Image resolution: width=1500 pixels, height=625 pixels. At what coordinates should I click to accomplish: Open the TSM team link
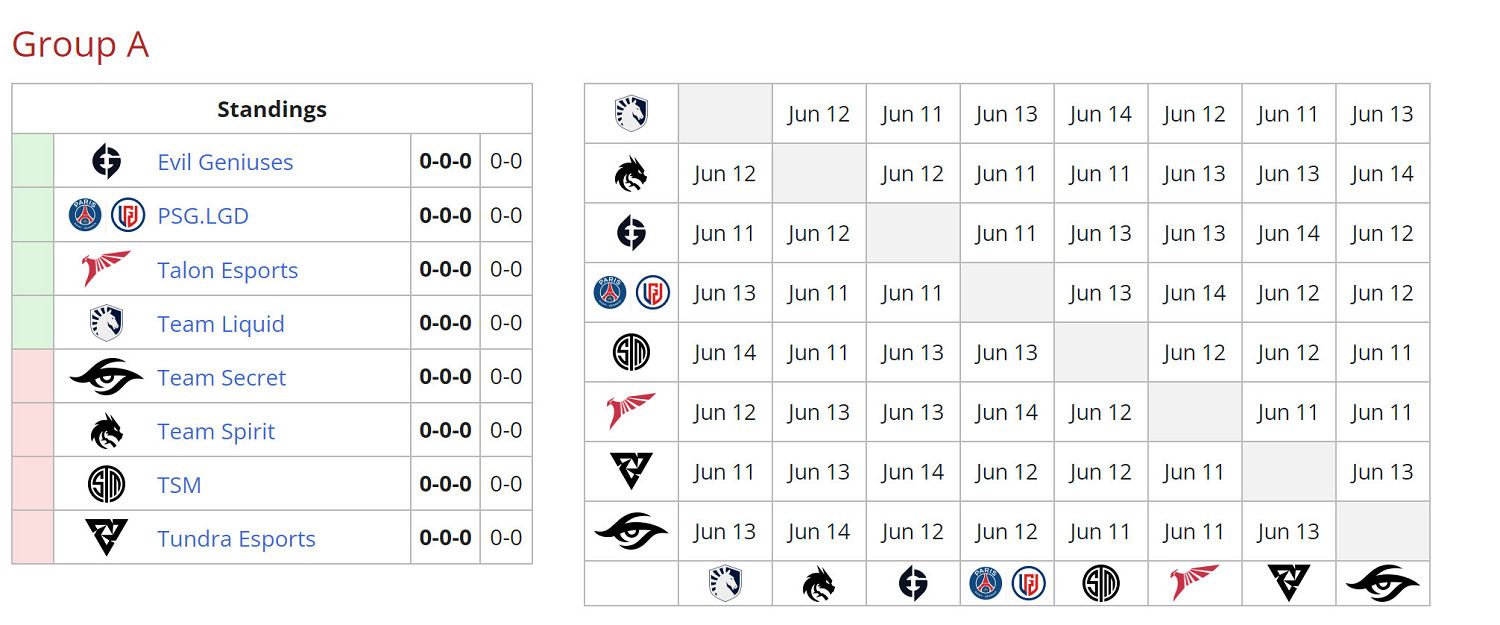179,486
